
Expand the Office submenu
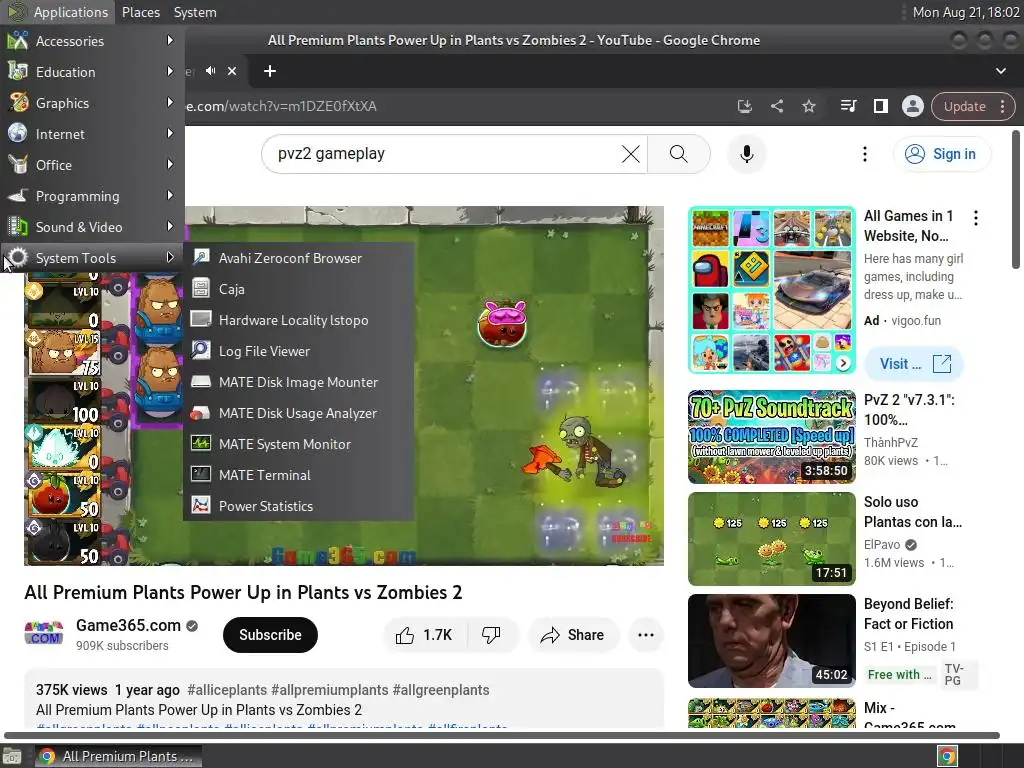point(92,165)
